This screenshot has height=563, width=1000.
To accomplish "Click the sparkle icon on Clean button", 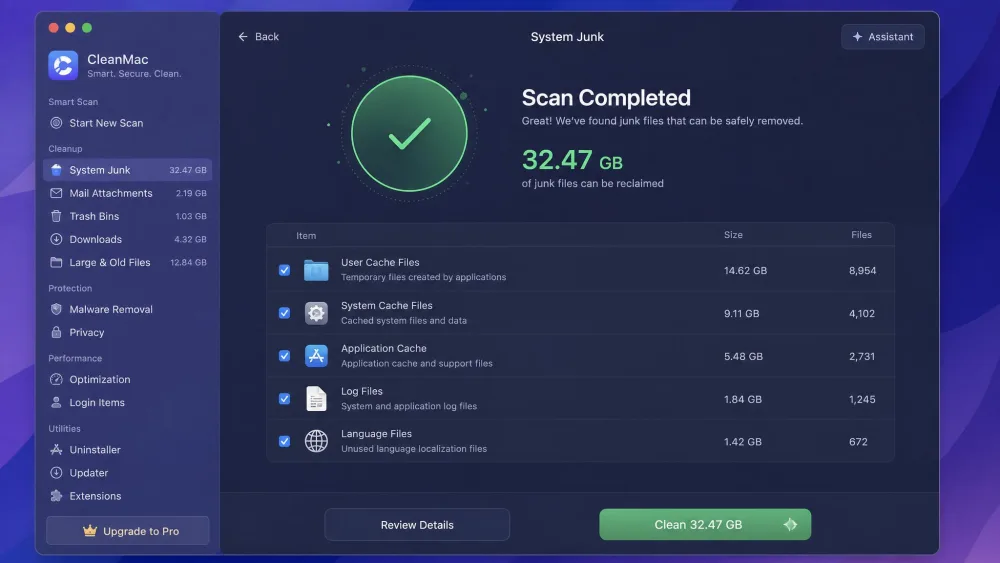I will 790,524.
